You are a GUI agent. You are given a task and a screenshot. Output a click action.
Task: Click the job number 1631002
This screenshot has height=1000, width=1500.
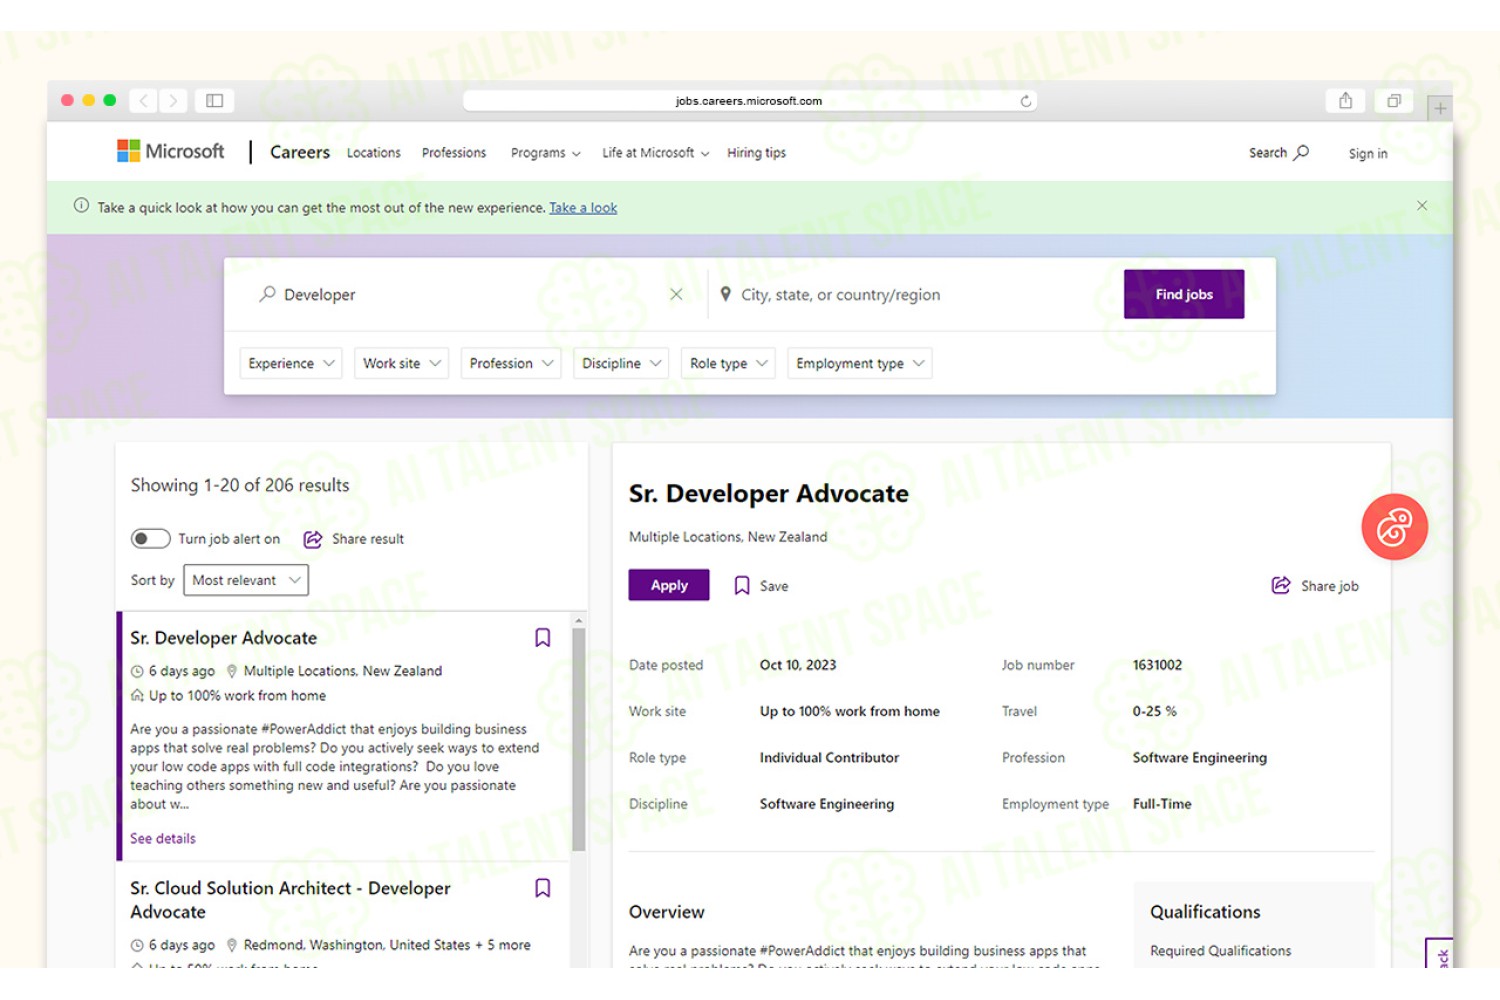coord(1157,665)
